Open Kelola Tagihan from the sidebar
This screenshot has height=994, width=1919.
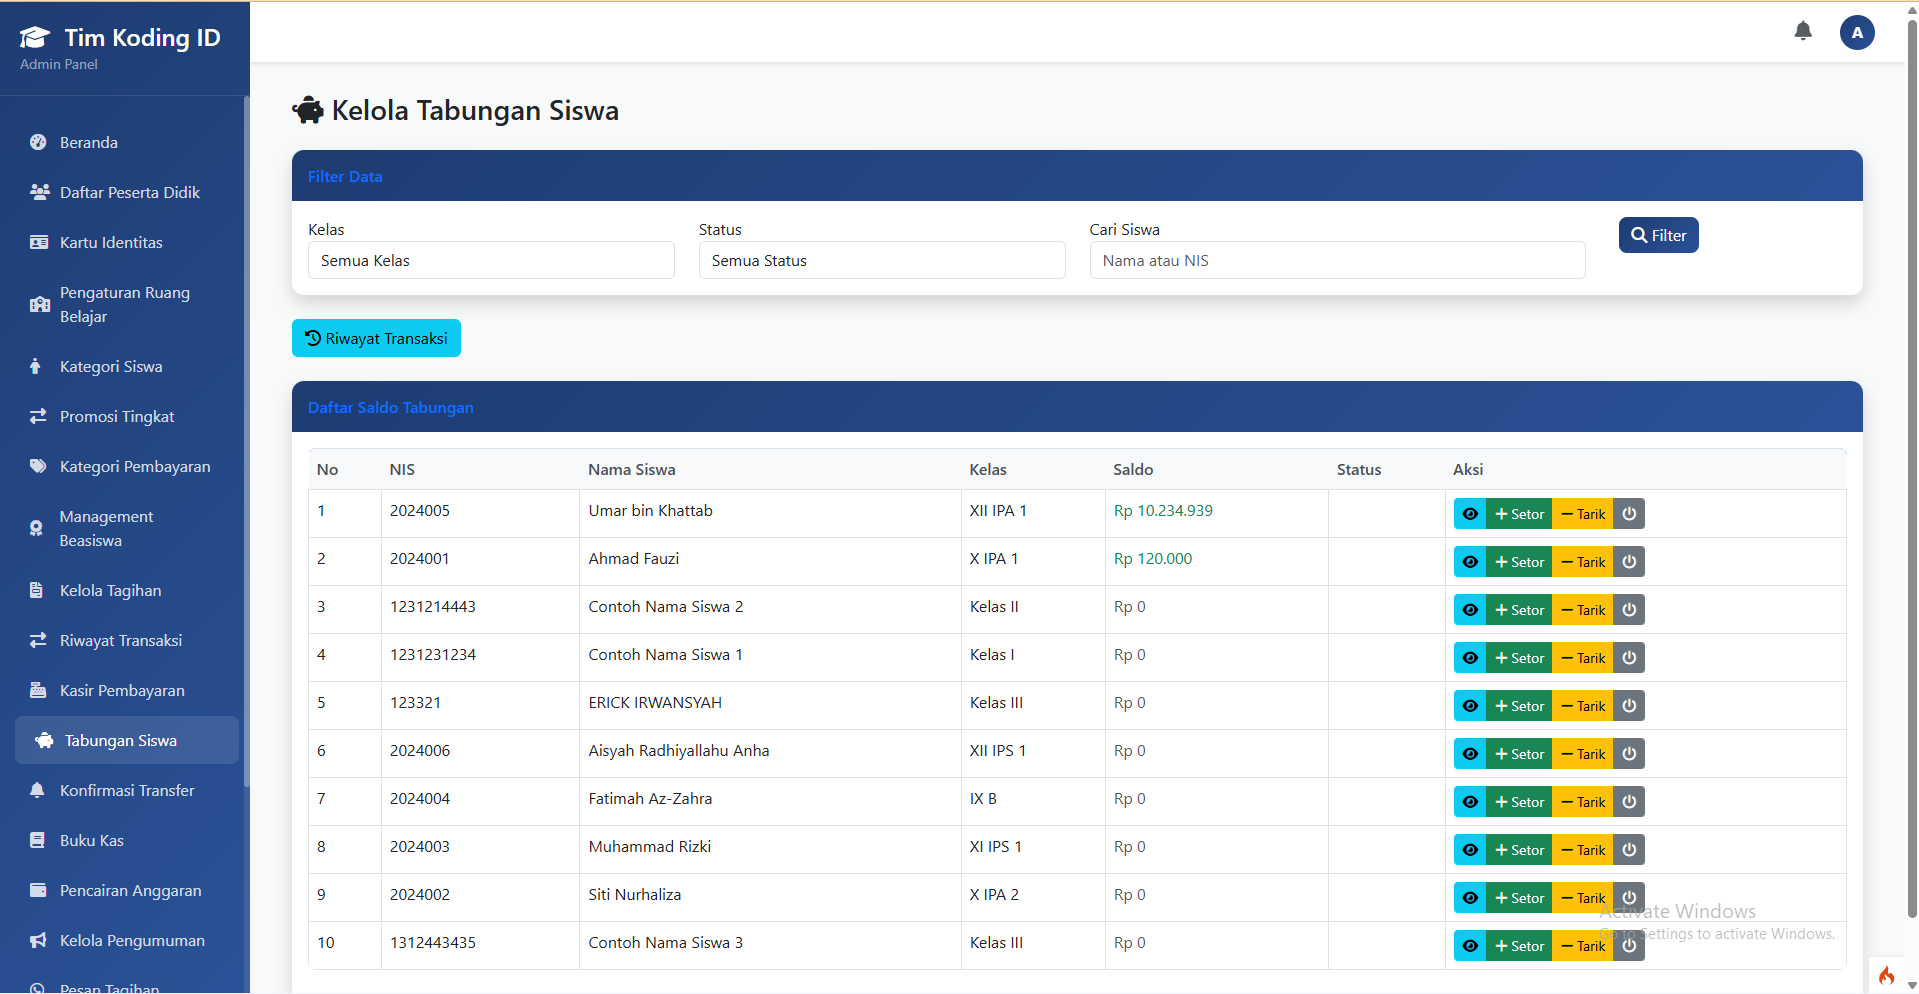(x=37, y=590)
